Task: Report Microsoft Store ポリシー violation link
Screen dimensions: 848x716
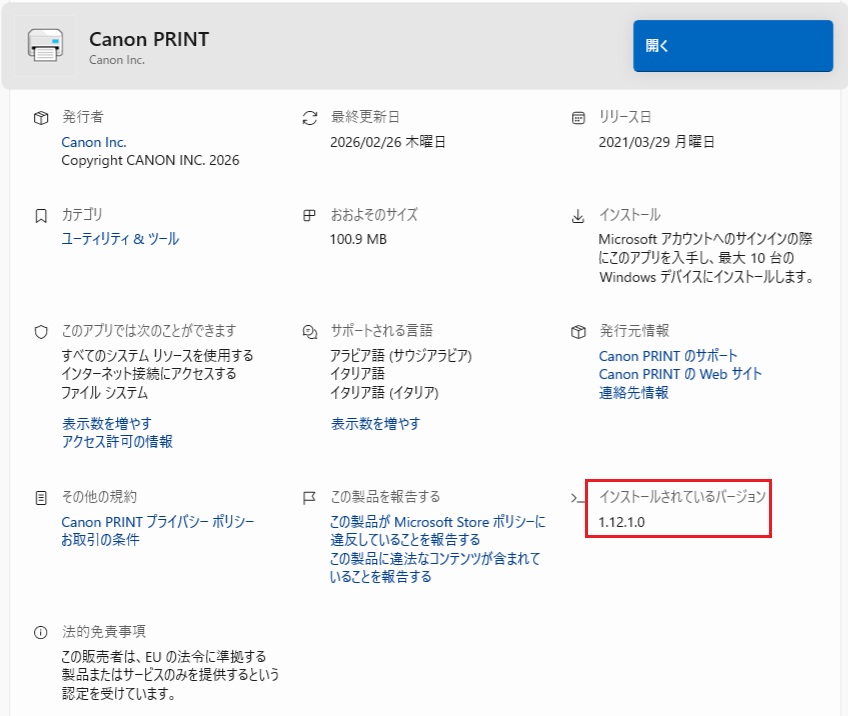Action: [438, 531]
